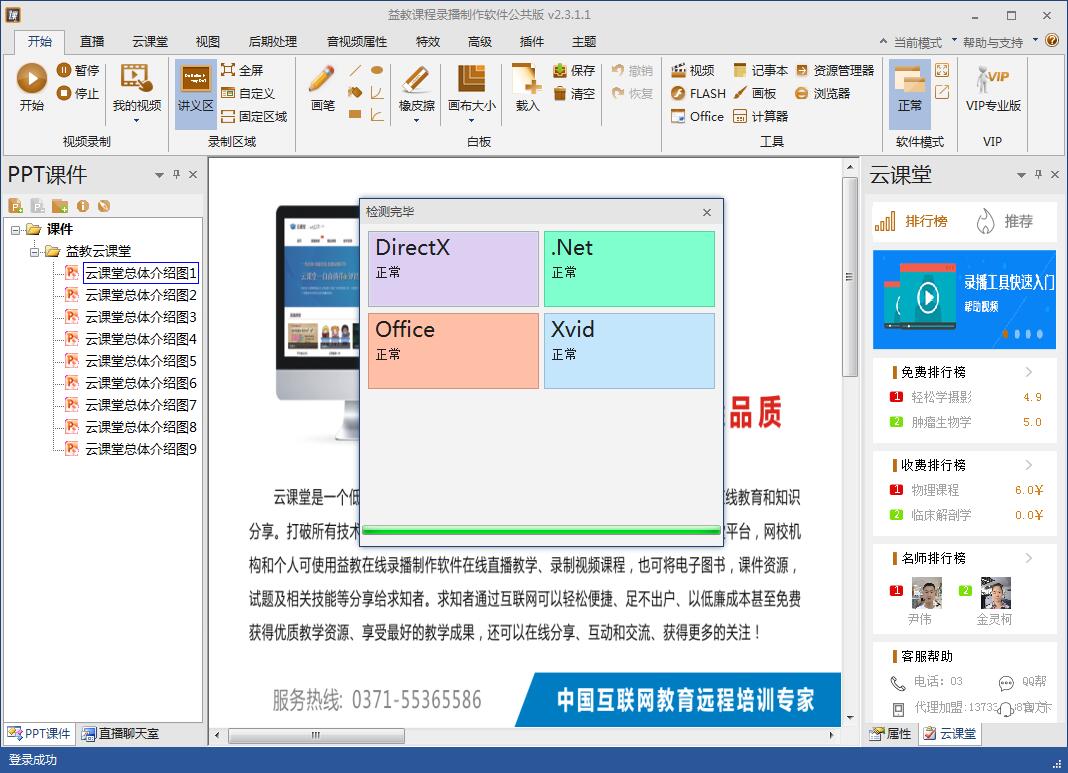This screenshot has width=1068, height=773.
Task: Open PPT课件 panel options dropdown
Action: point(159,175)
